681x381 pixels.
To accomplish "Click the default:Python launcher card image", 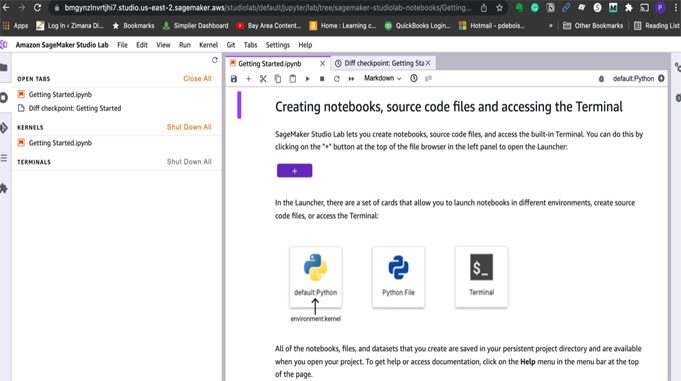I will tap(315, 277).
